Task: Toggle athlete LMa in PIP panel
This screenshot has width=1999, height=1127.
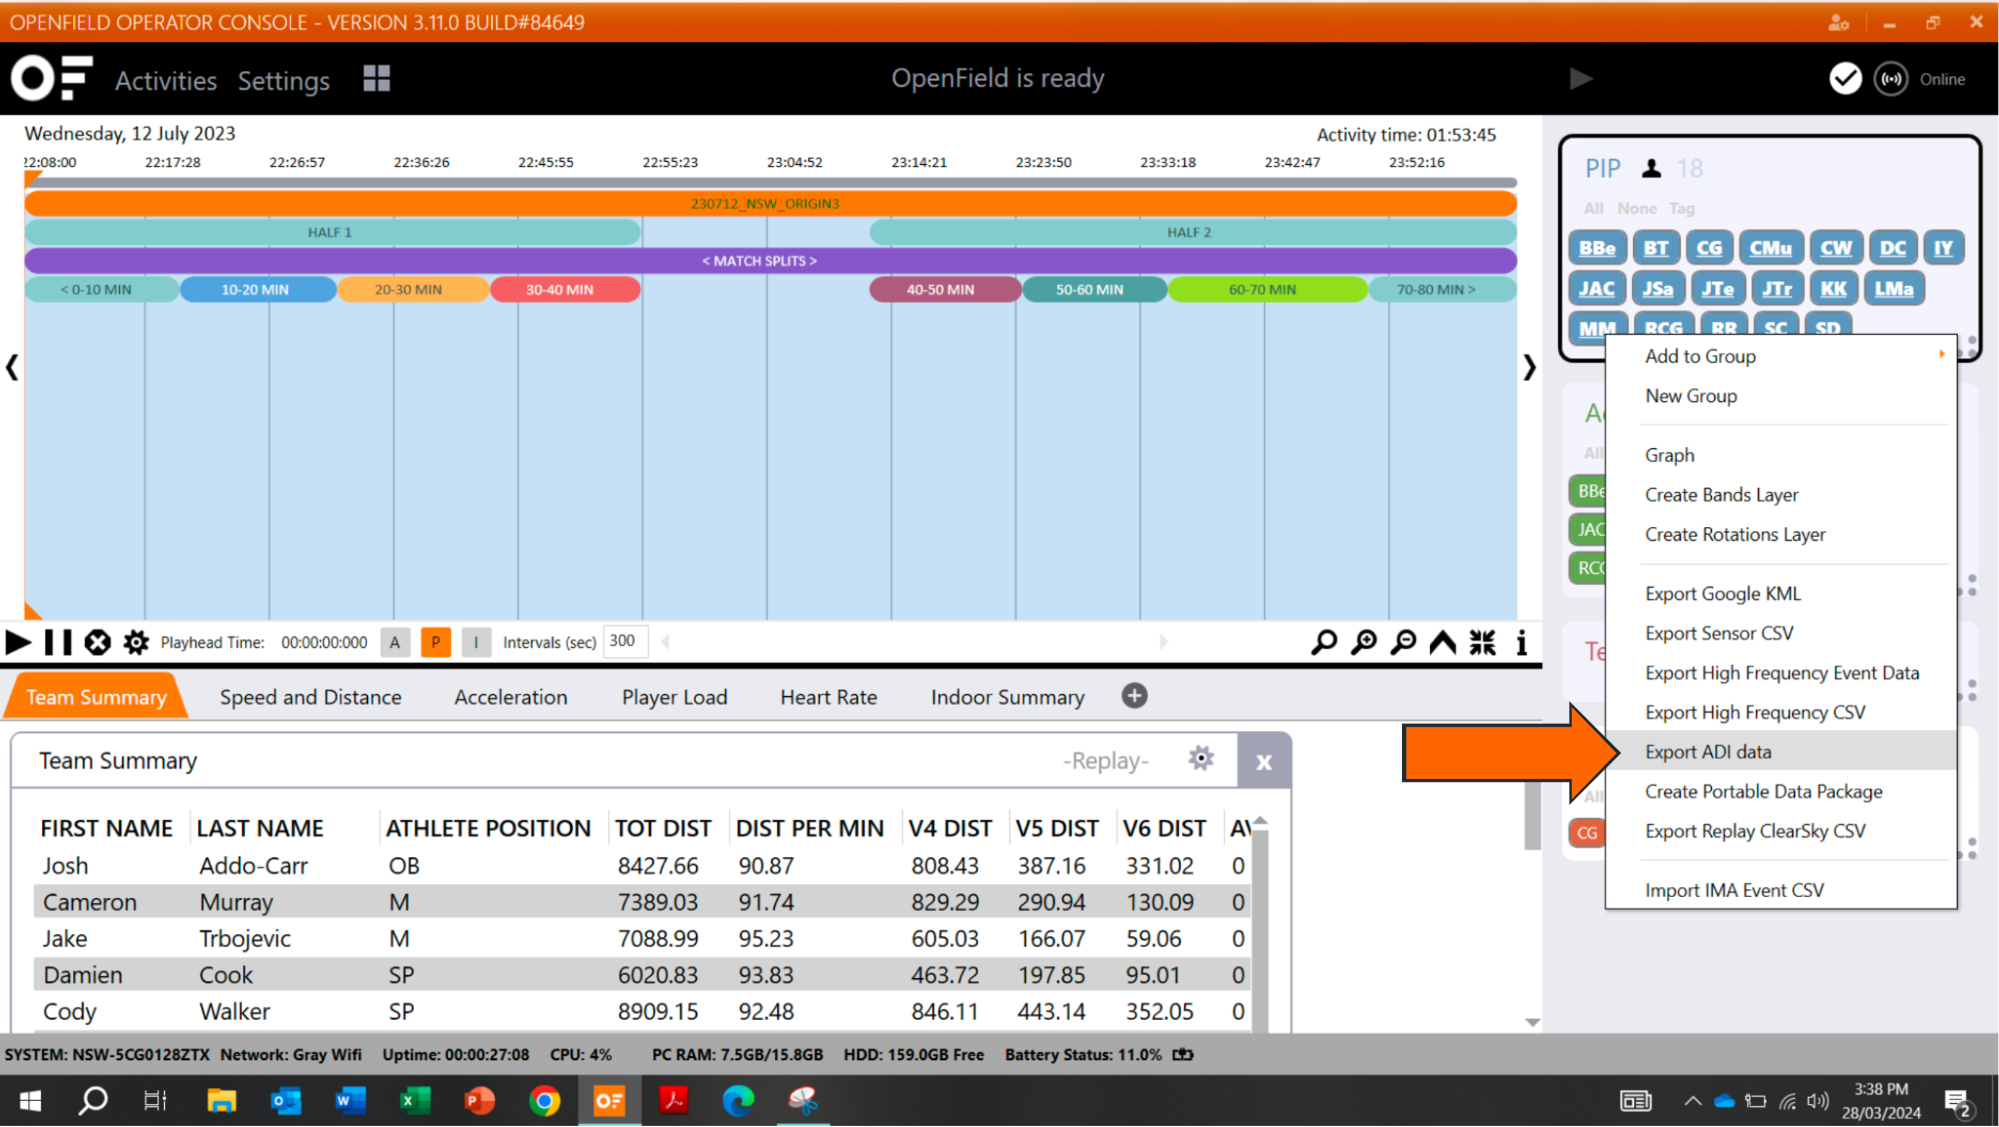Action: (x=1894, y=289)
